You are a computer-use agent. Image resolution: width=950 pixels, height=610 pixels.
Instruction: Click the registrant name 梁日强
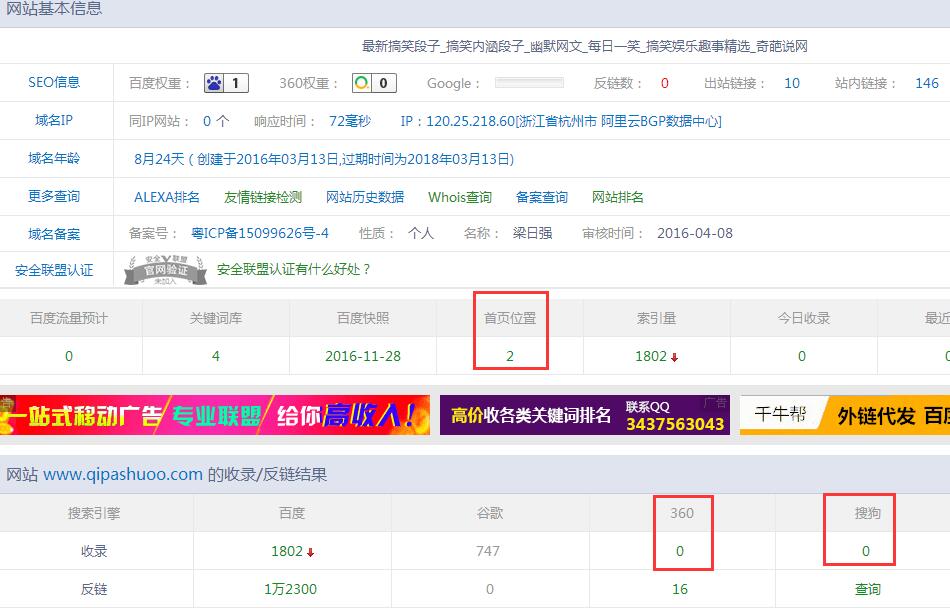point(532,233)
